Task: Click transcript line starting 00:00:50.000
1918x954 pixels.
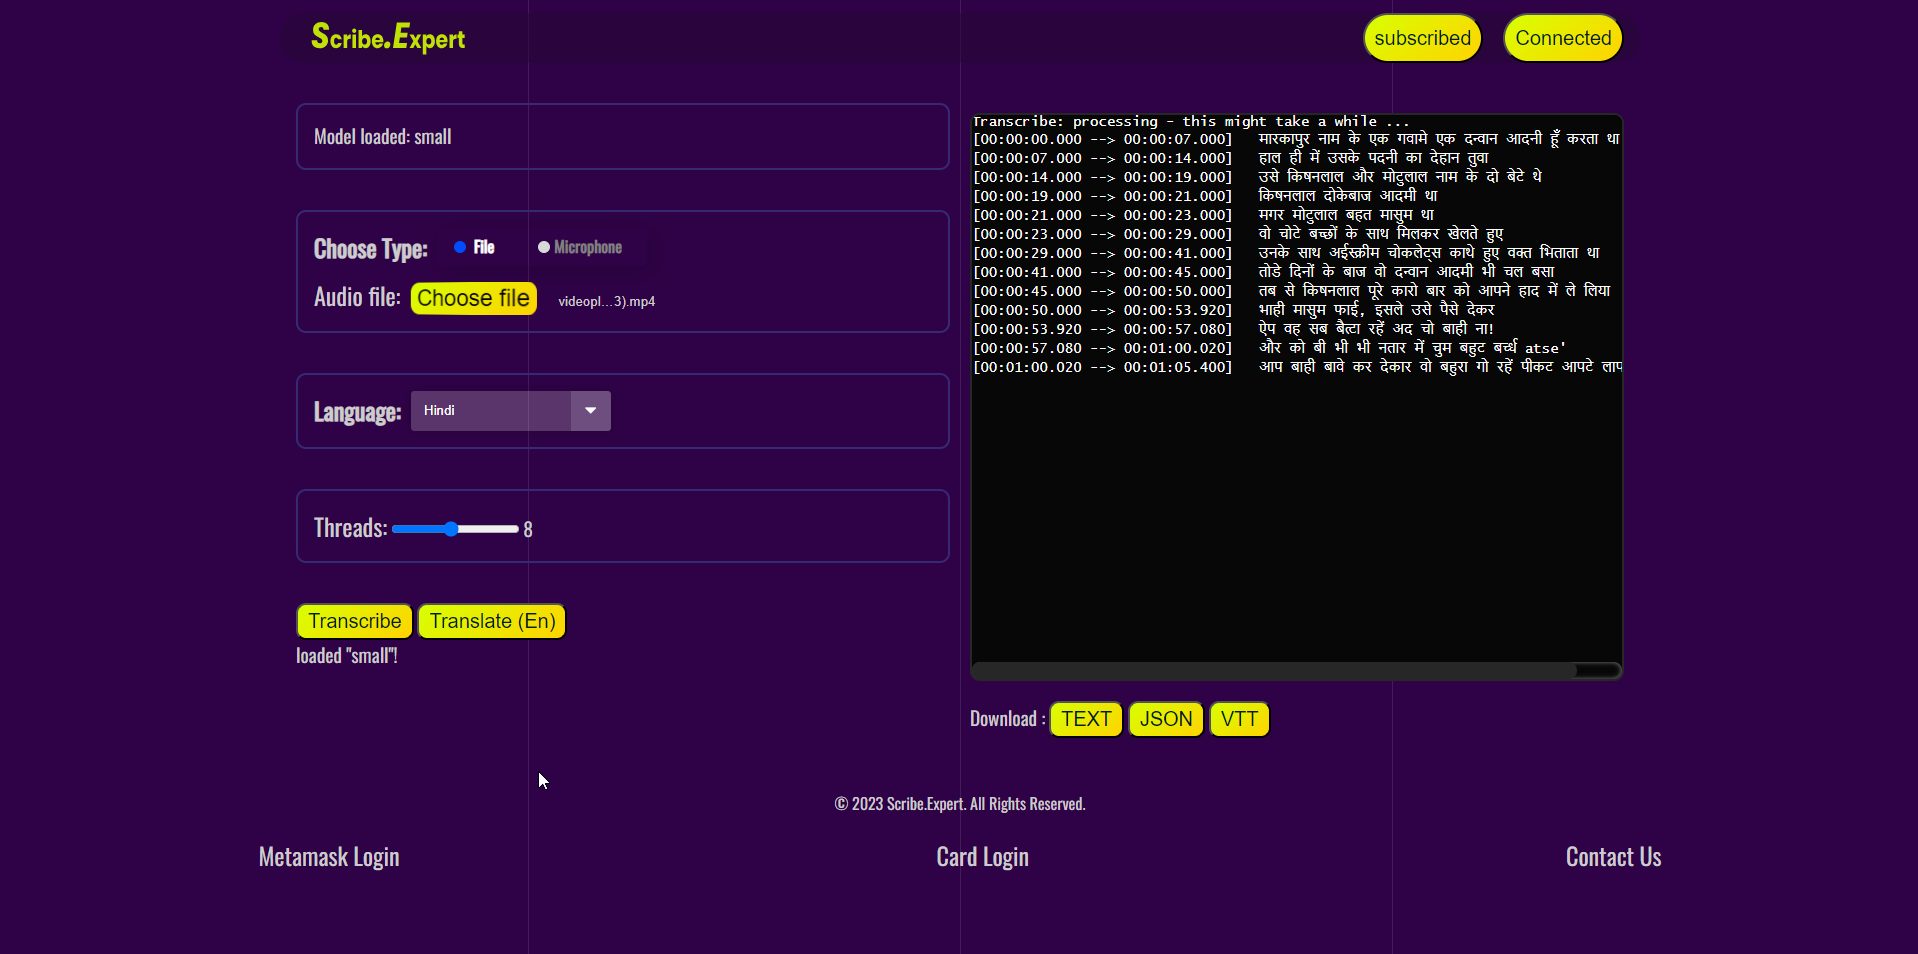Action: click(1234, 310)
